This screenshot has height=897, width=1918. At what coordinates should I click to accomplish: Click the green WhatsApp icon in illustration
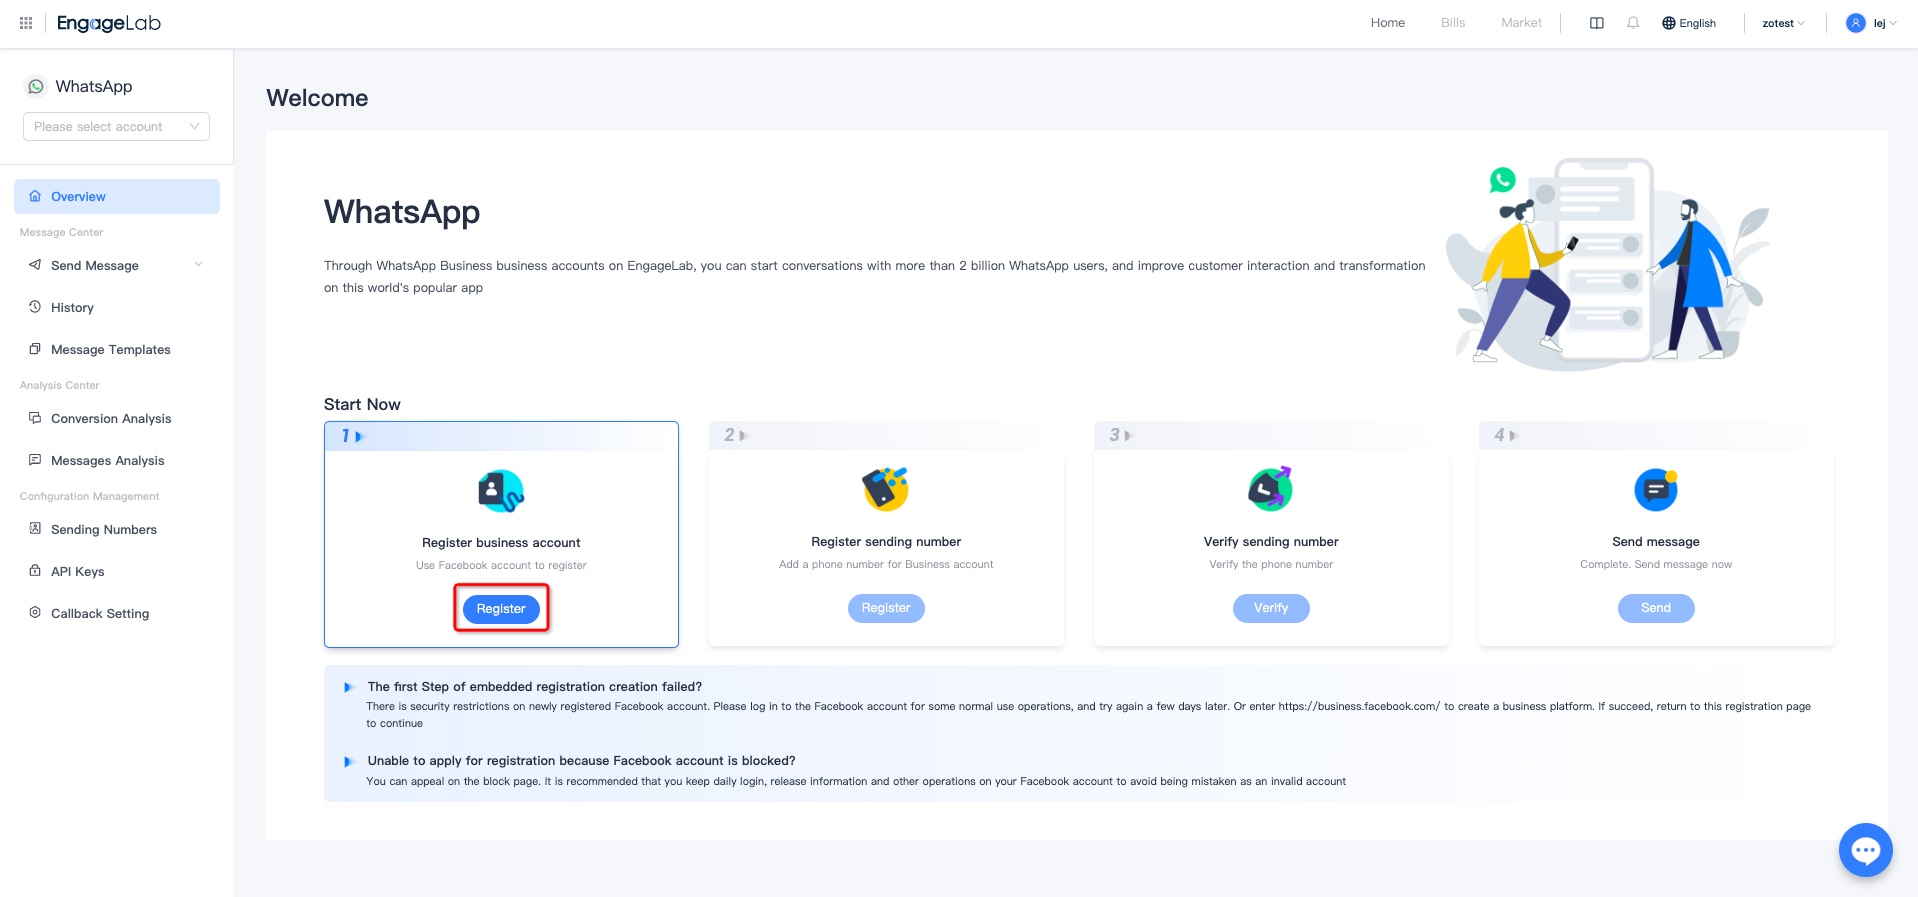tap(1502, 180)
